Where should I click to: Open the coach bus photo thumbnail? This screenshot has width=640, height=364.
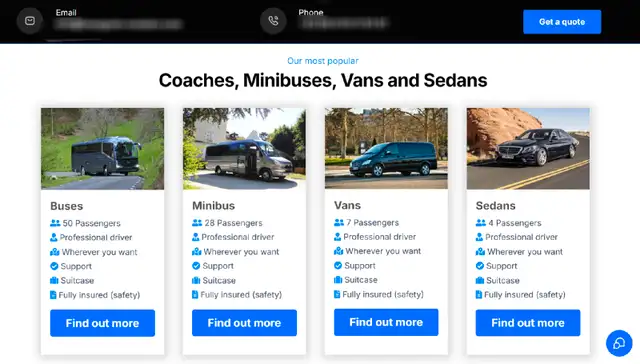coord(102,149)
